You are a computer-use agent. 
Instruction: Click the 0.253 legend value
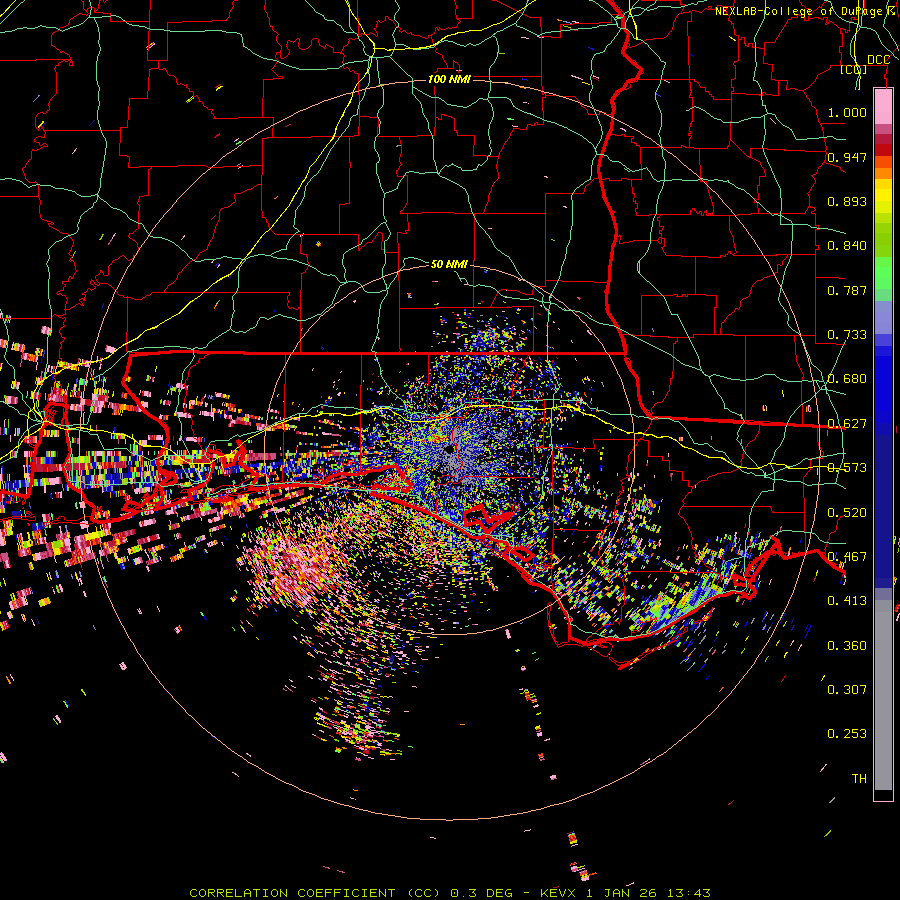[x=847, y=734]
